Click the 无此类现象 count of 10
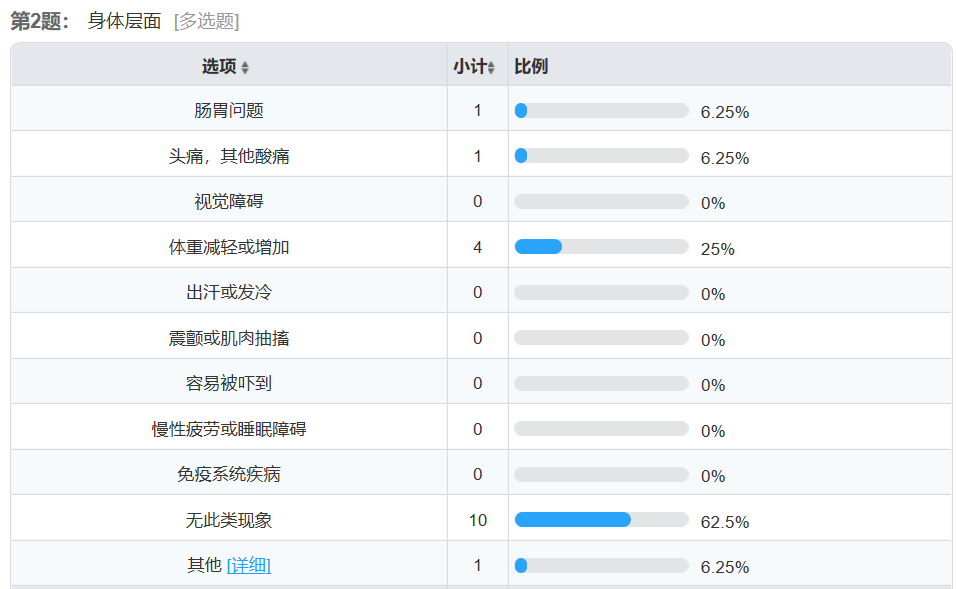The width and height of the screenshot is (958, 589). 478,520
